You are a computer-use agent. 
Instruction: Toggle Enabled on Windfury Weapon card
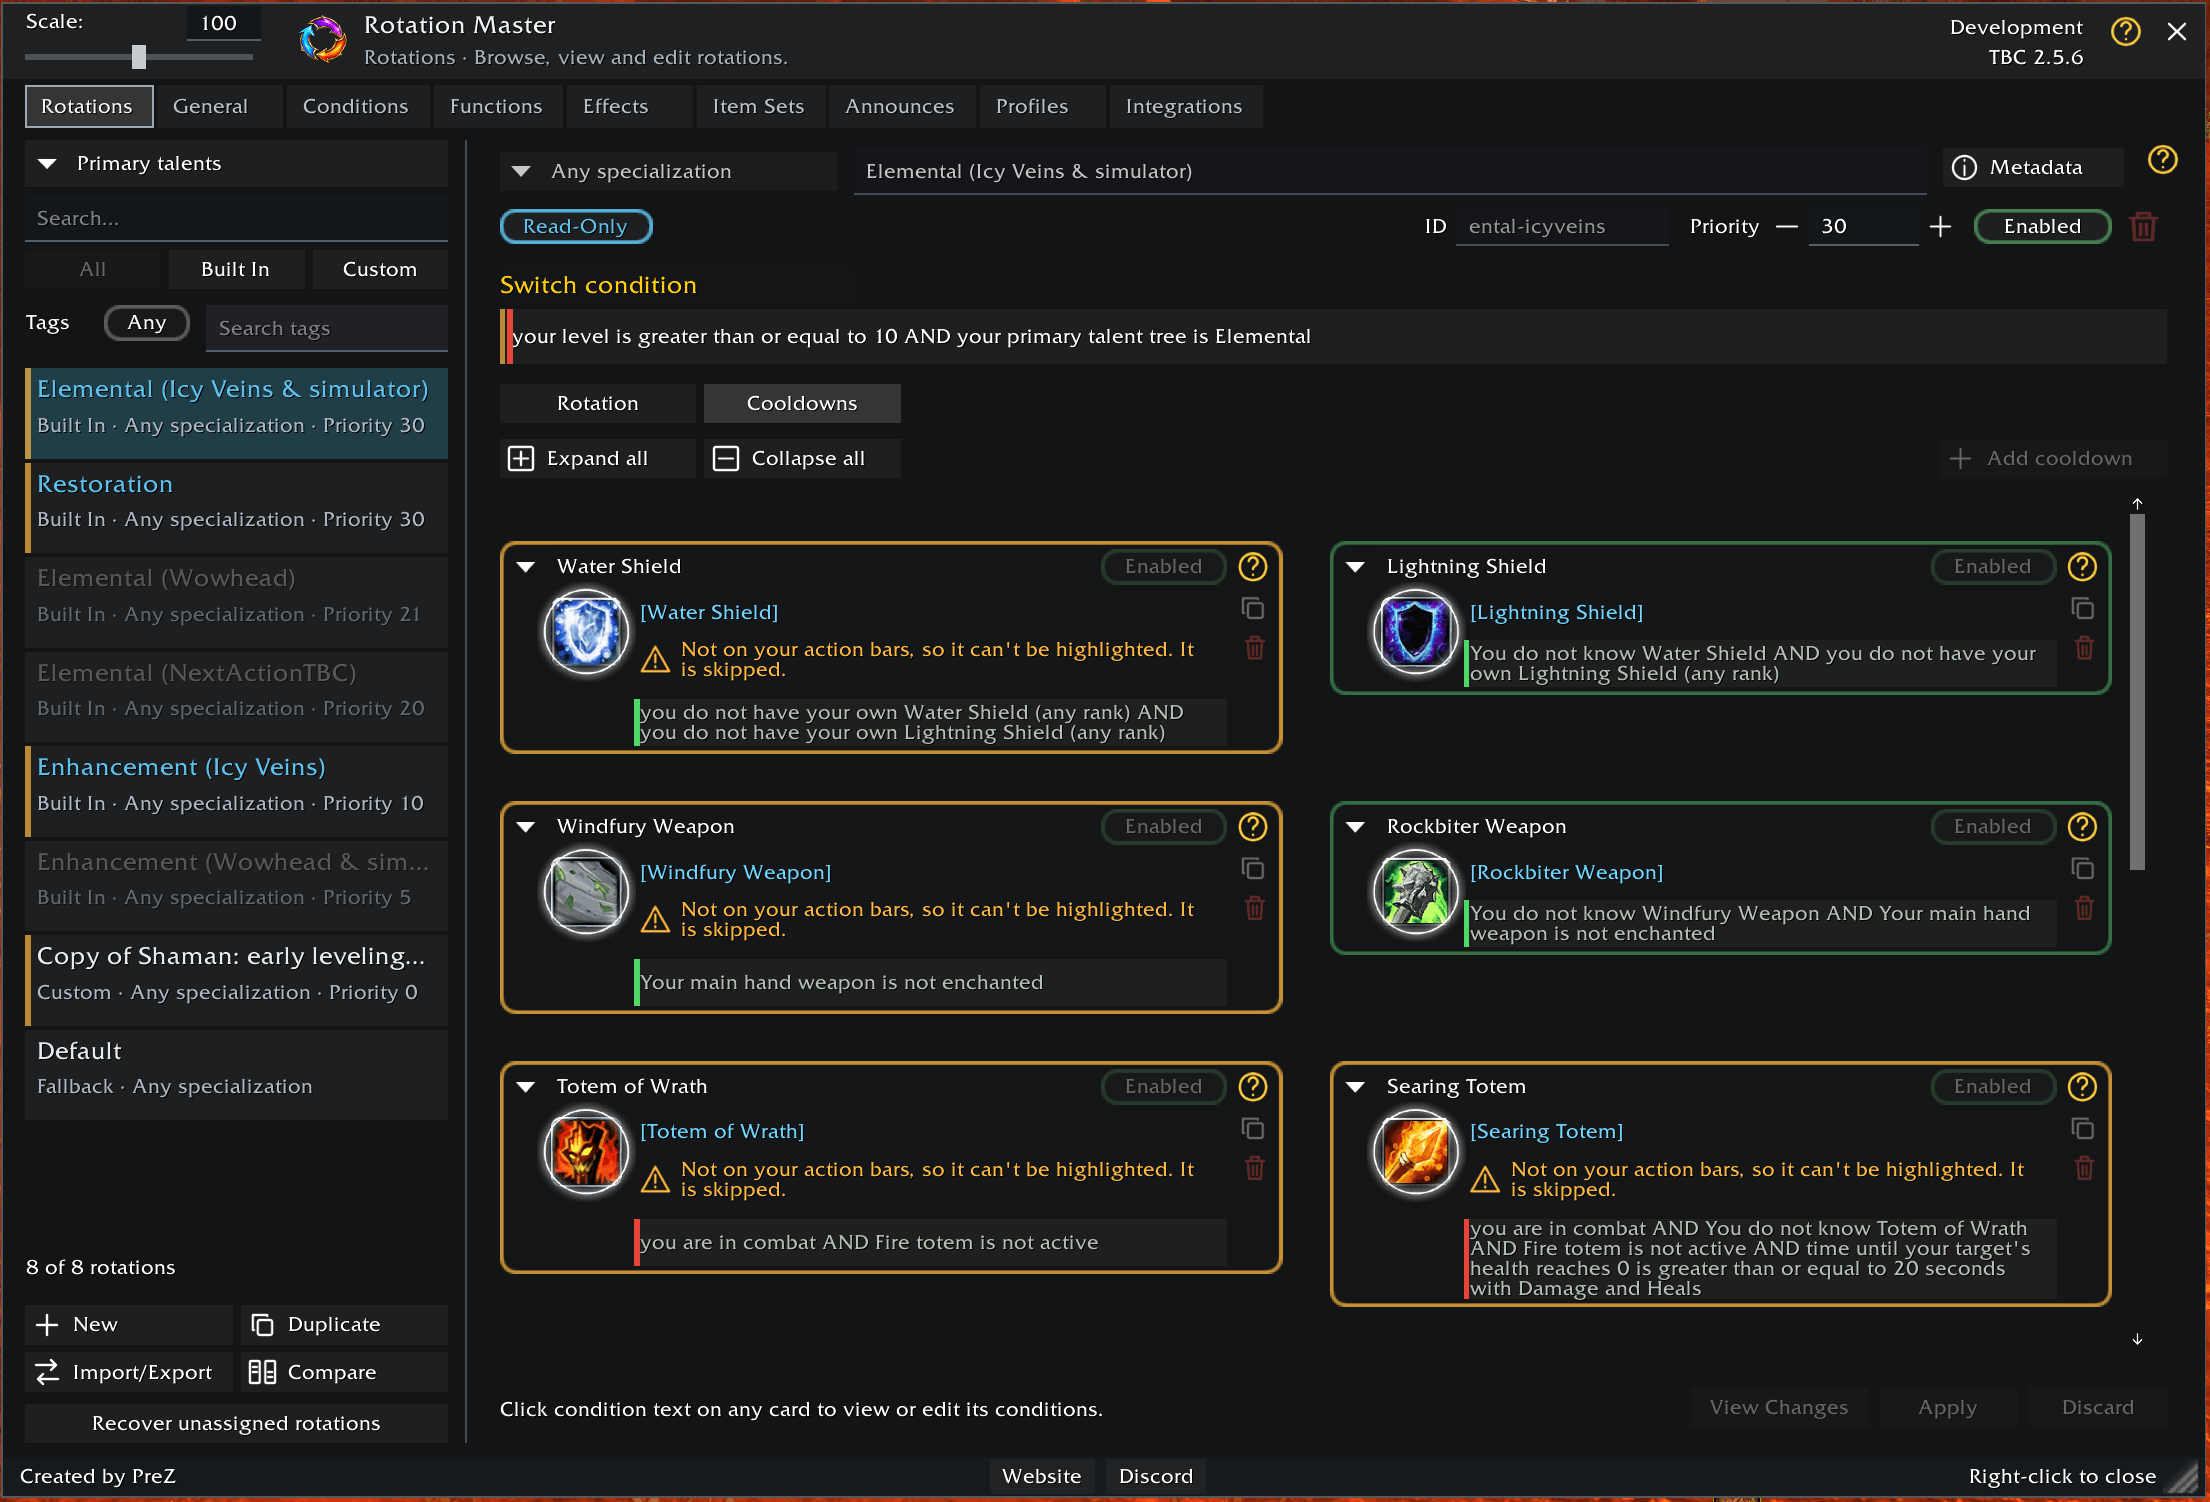click(1163, 827)
